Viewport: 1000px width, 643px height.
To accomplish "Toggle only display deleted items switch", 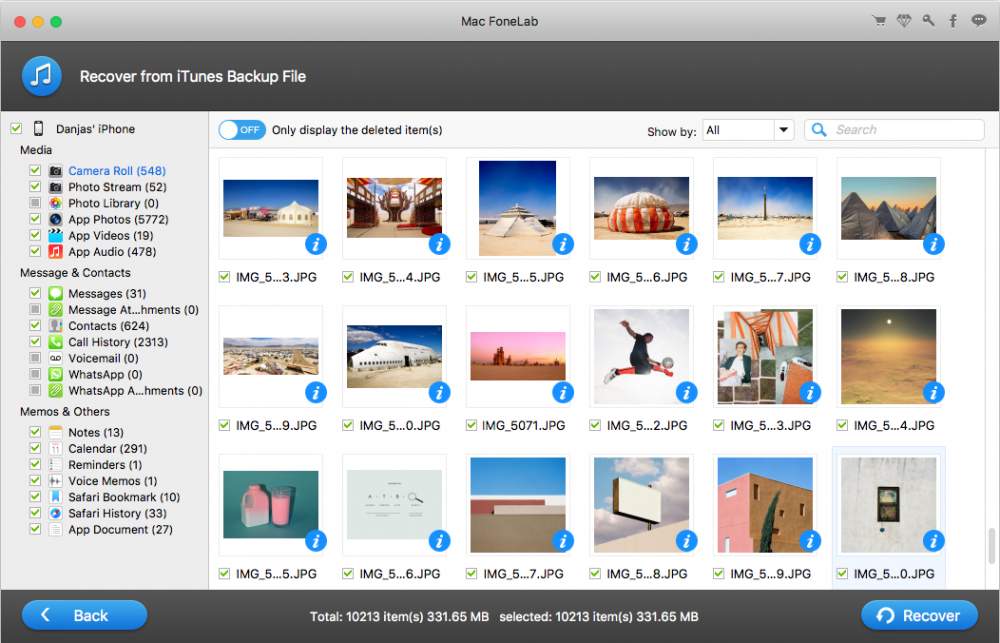I will coord(242,130).
